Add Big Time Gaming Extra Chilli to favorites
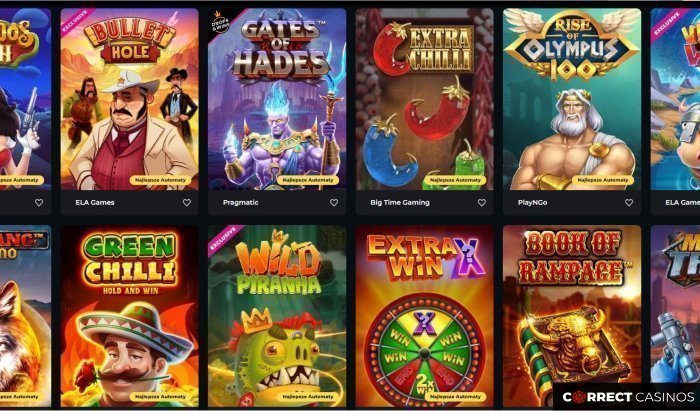Screen dimensions: 700x411 (x=482, y=203)
